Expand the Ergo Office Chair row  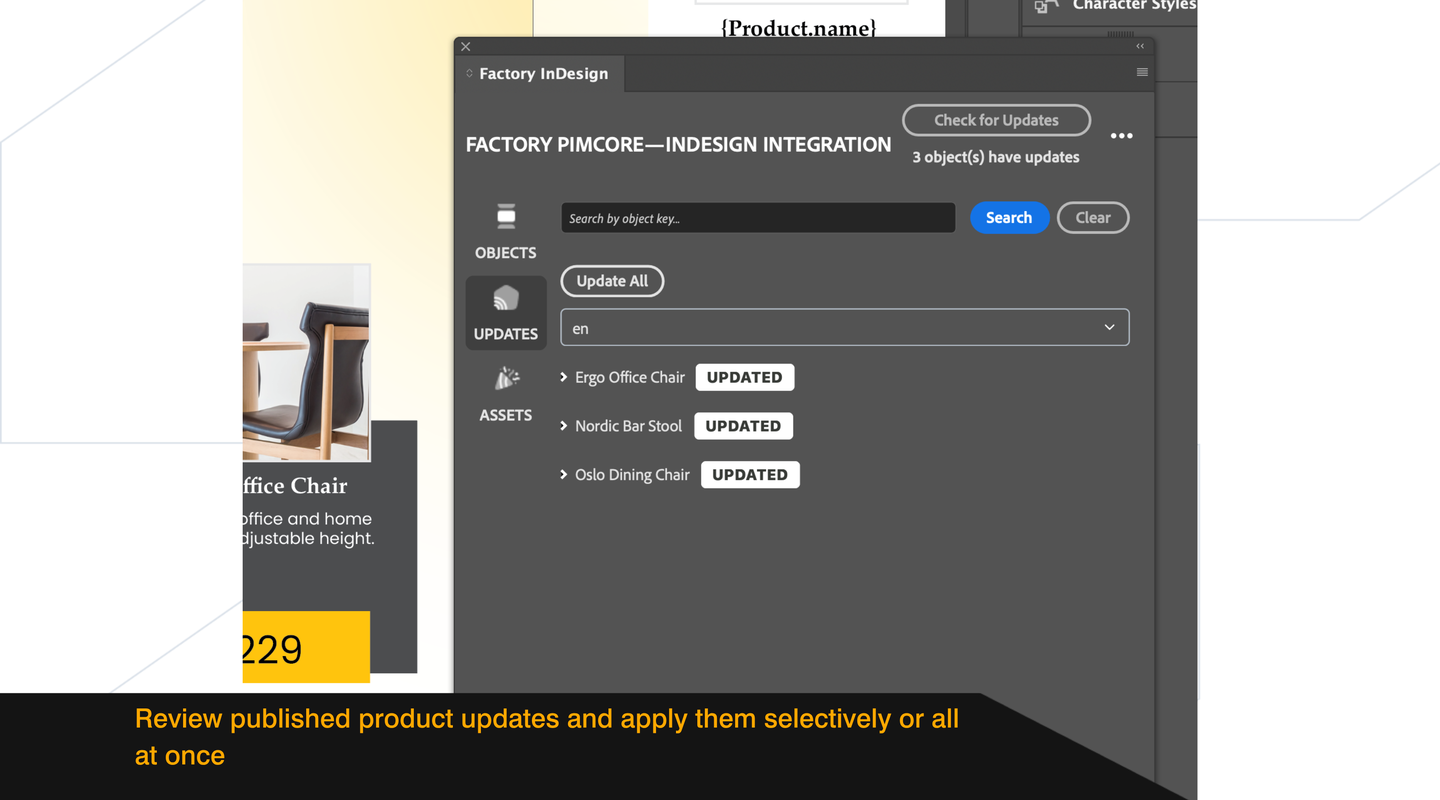pos(564,377)
